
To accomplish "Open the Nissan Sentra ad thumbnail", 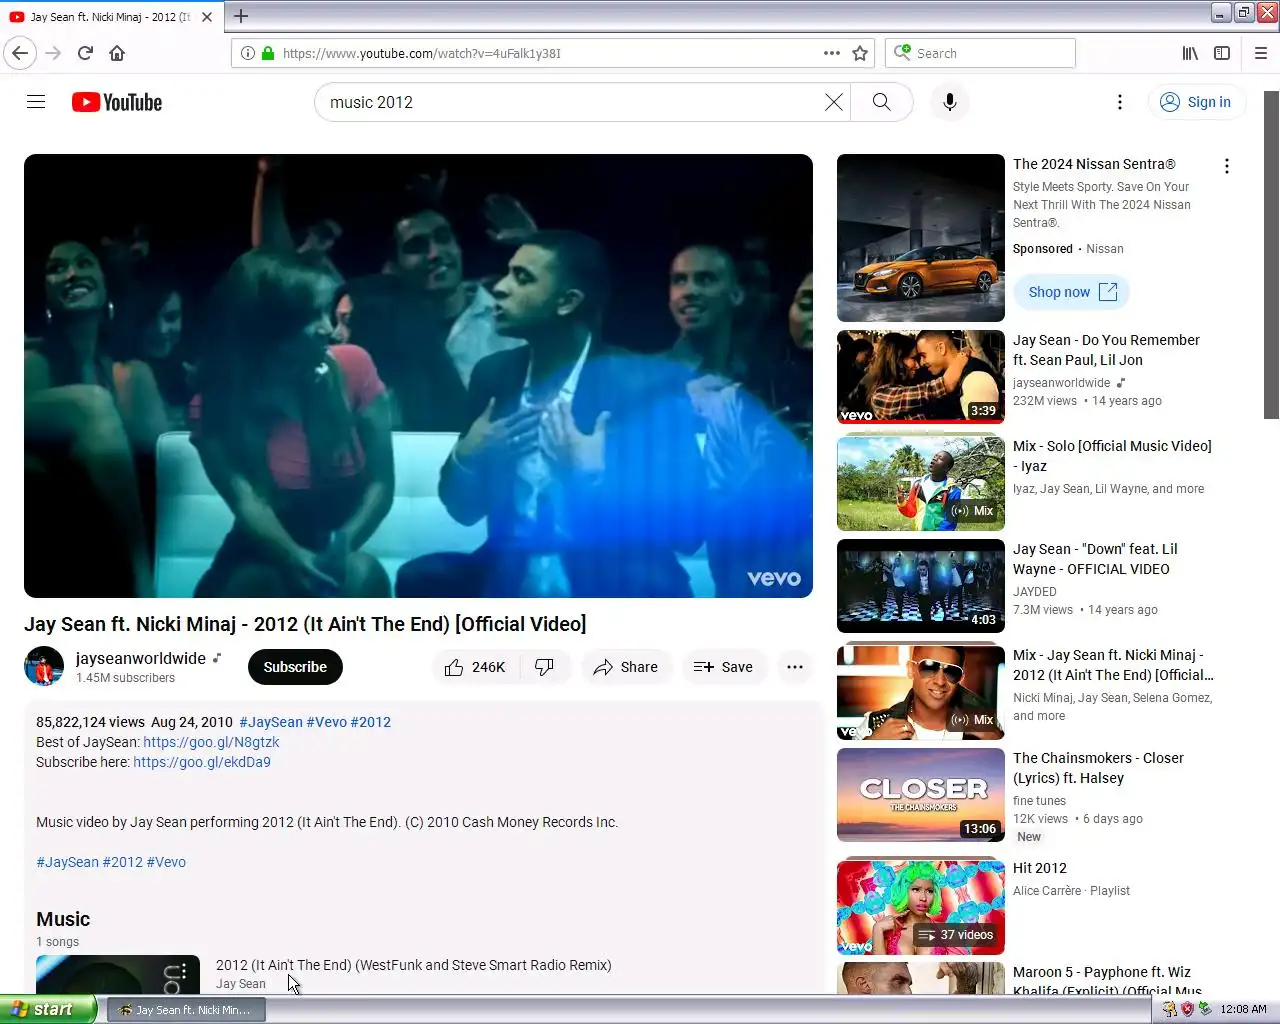I will [x=921, y=238].
